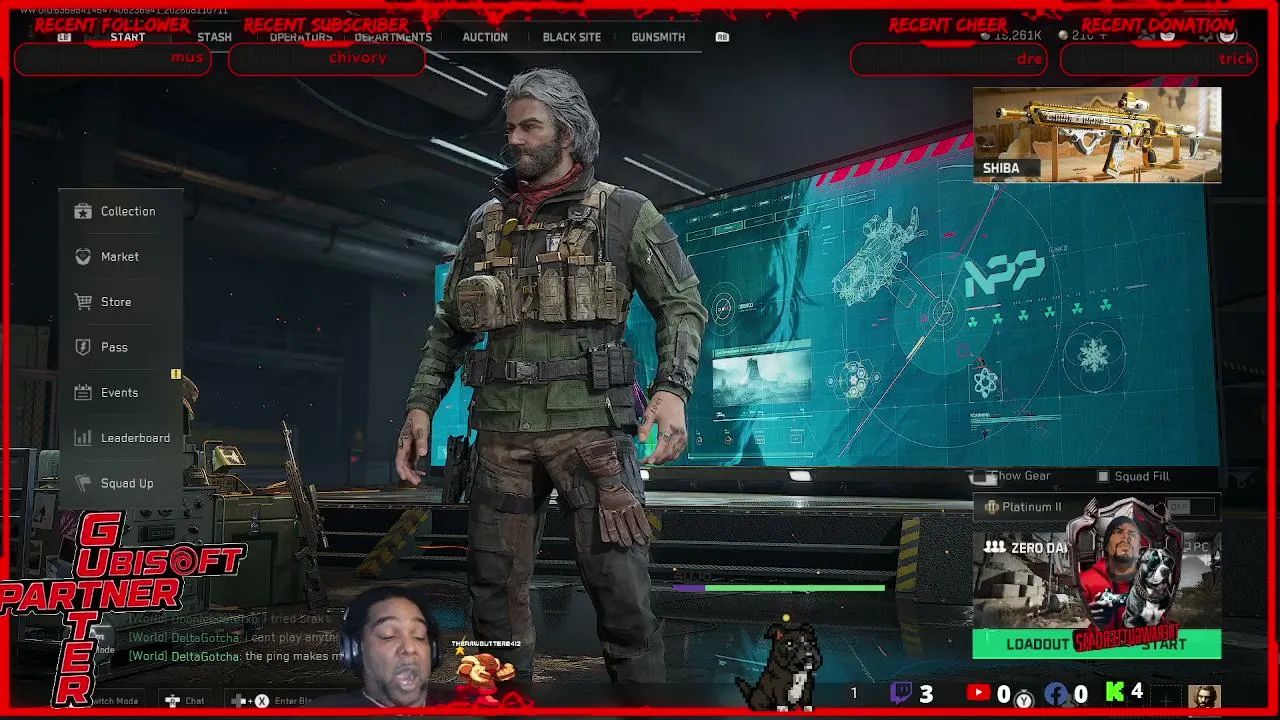Viewport: 1280px width, 720px height.
Task: Select Market in the side menu
Action: click(x=120, y=257)
